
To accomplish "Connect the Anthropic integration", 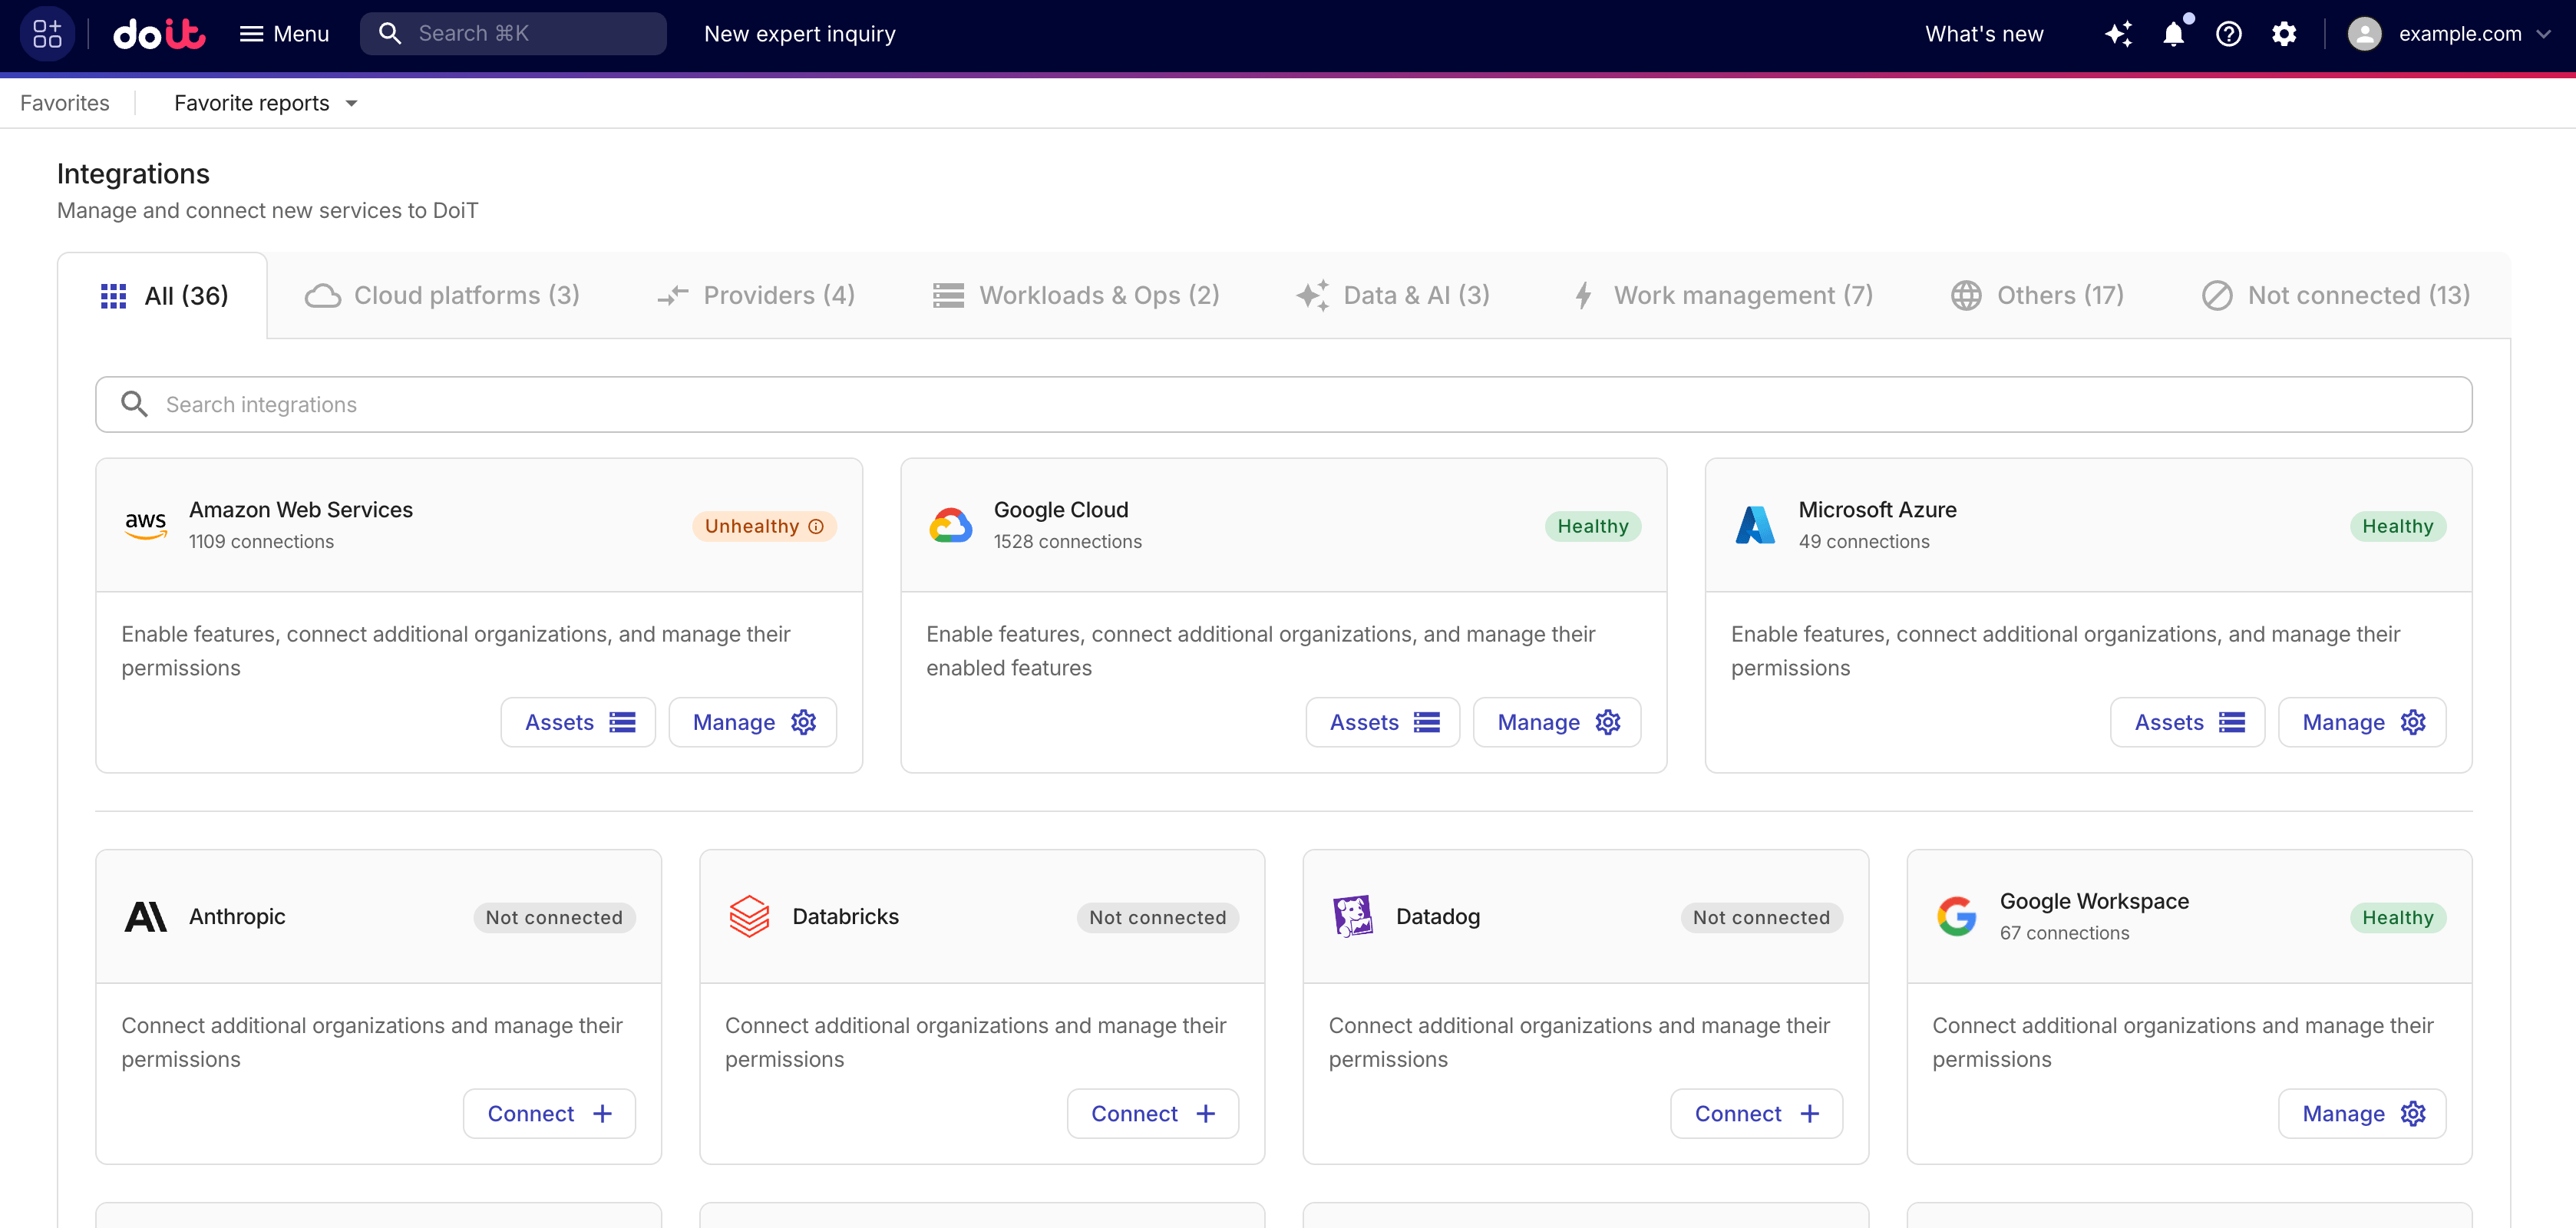I will click(548, 1113).
